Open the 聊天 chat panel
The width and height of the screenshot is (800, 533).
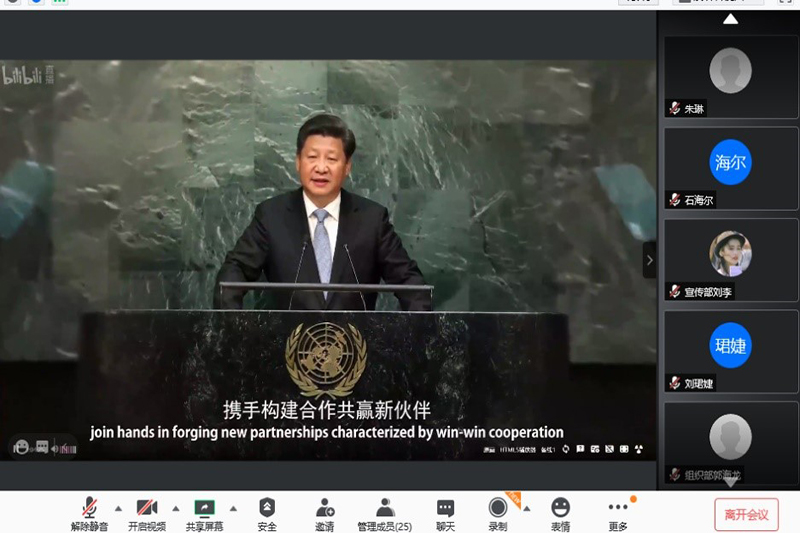445,514
